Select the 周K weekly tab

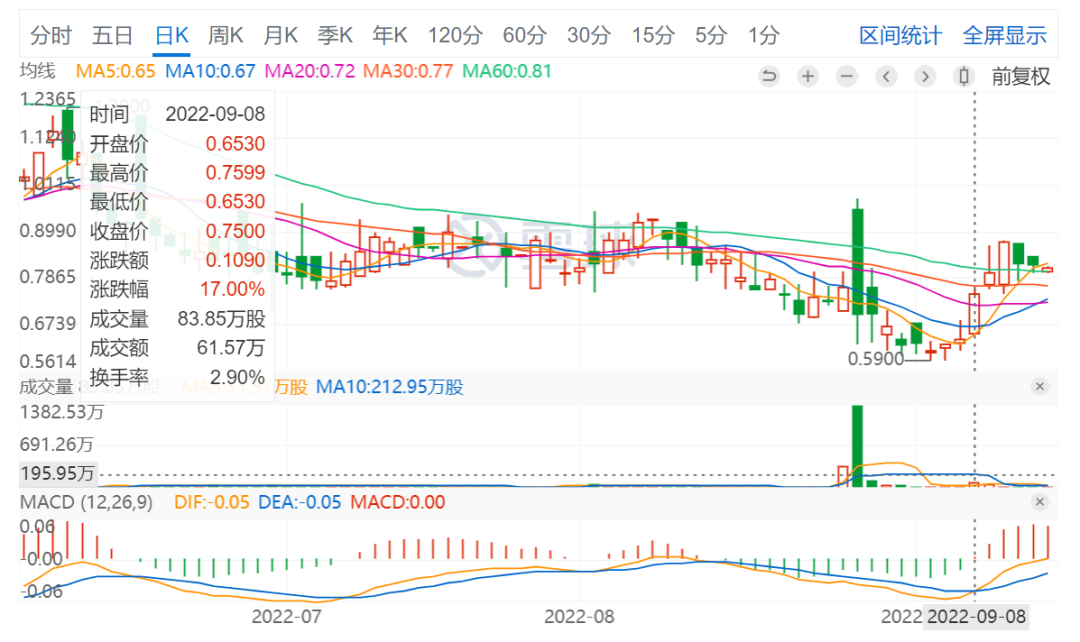pyautogui.click(x=226, y=35)
